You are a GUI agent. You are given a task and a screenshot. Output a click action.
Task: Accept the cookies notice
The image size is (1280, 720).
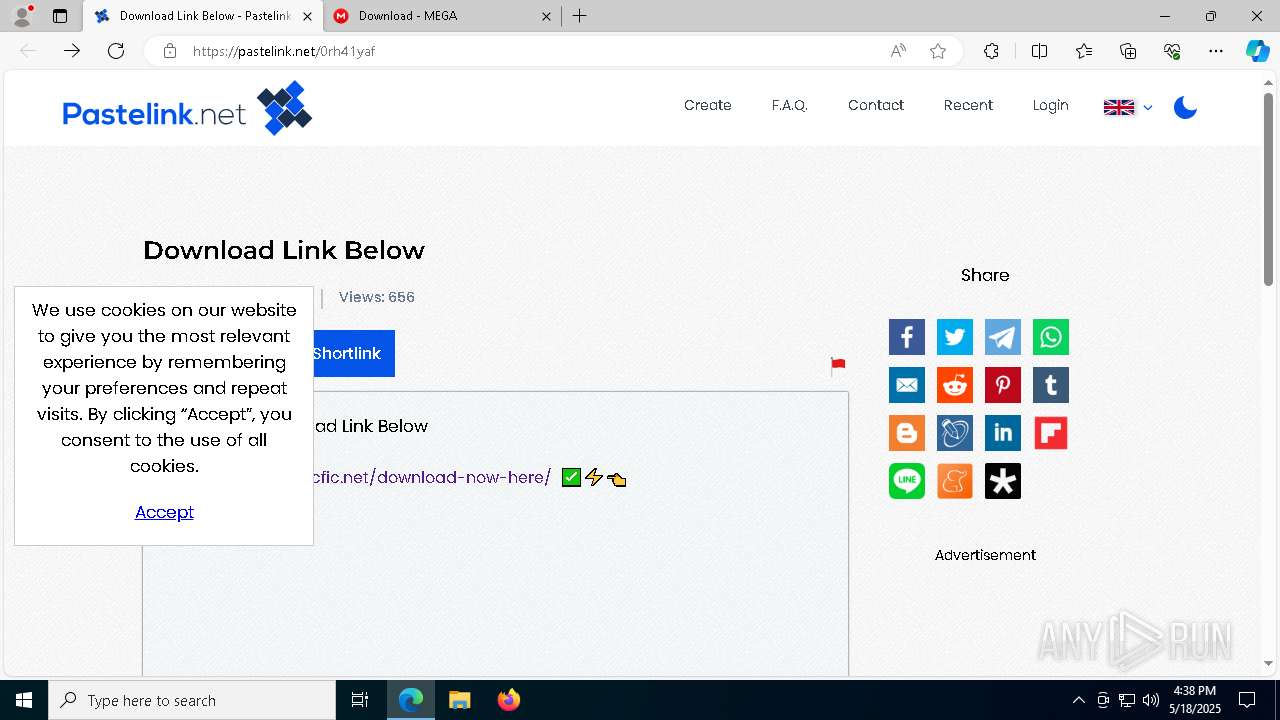[164, 512]
